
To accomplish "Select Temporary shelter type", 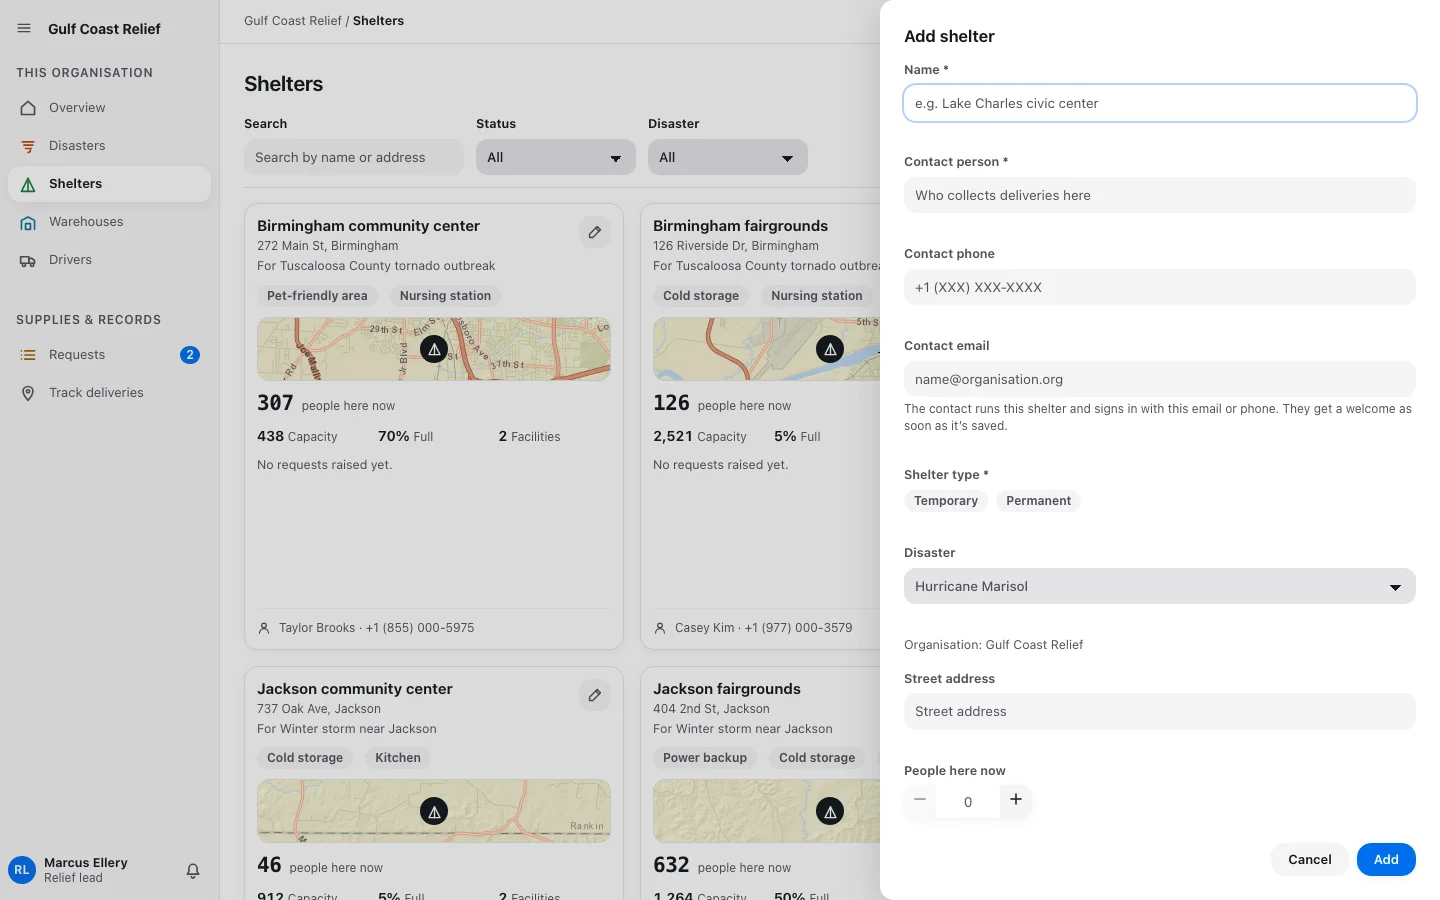I will coord(946,501).
